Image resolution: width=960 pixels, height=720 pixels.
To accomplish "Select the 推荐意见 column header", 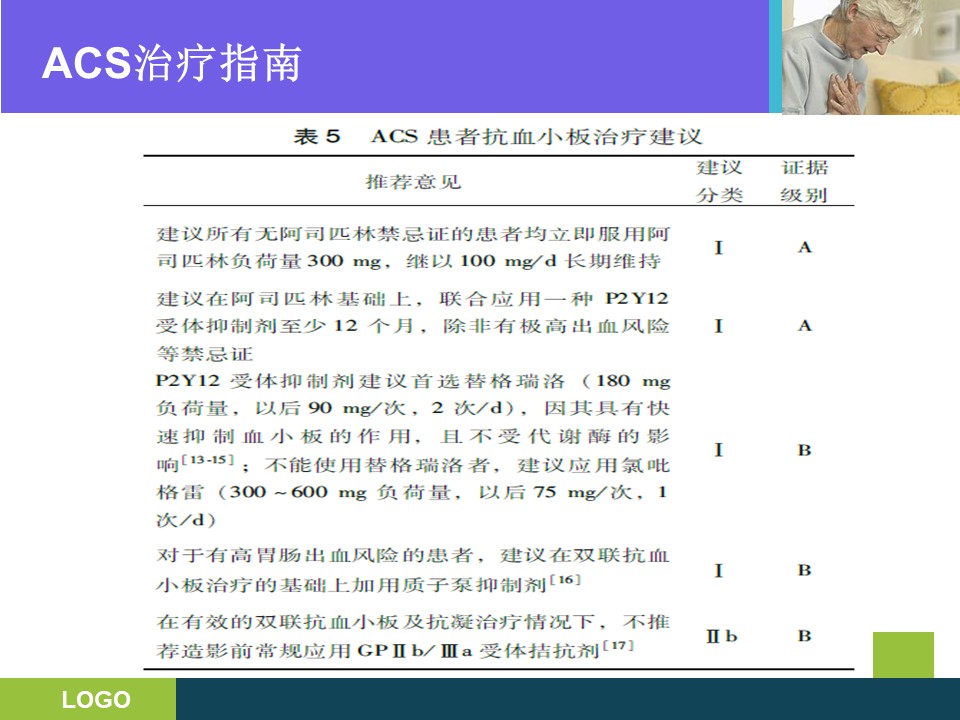I will [x=413, y=182].
